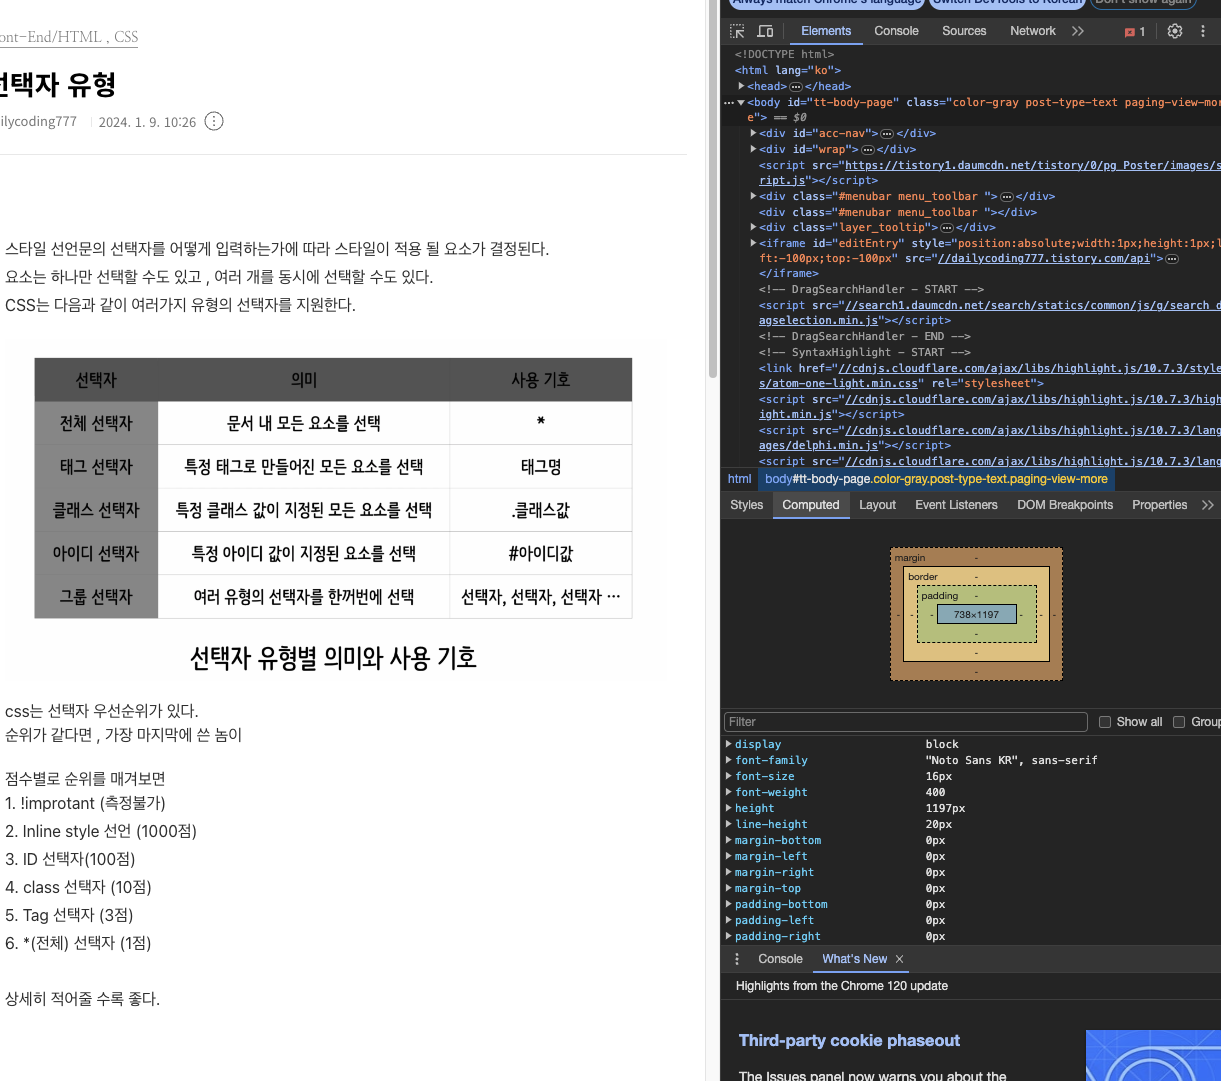Tick the Group checkbox in Computed pane
Viewport: 1221px width, 1081px height.
tap(1179, 722)
